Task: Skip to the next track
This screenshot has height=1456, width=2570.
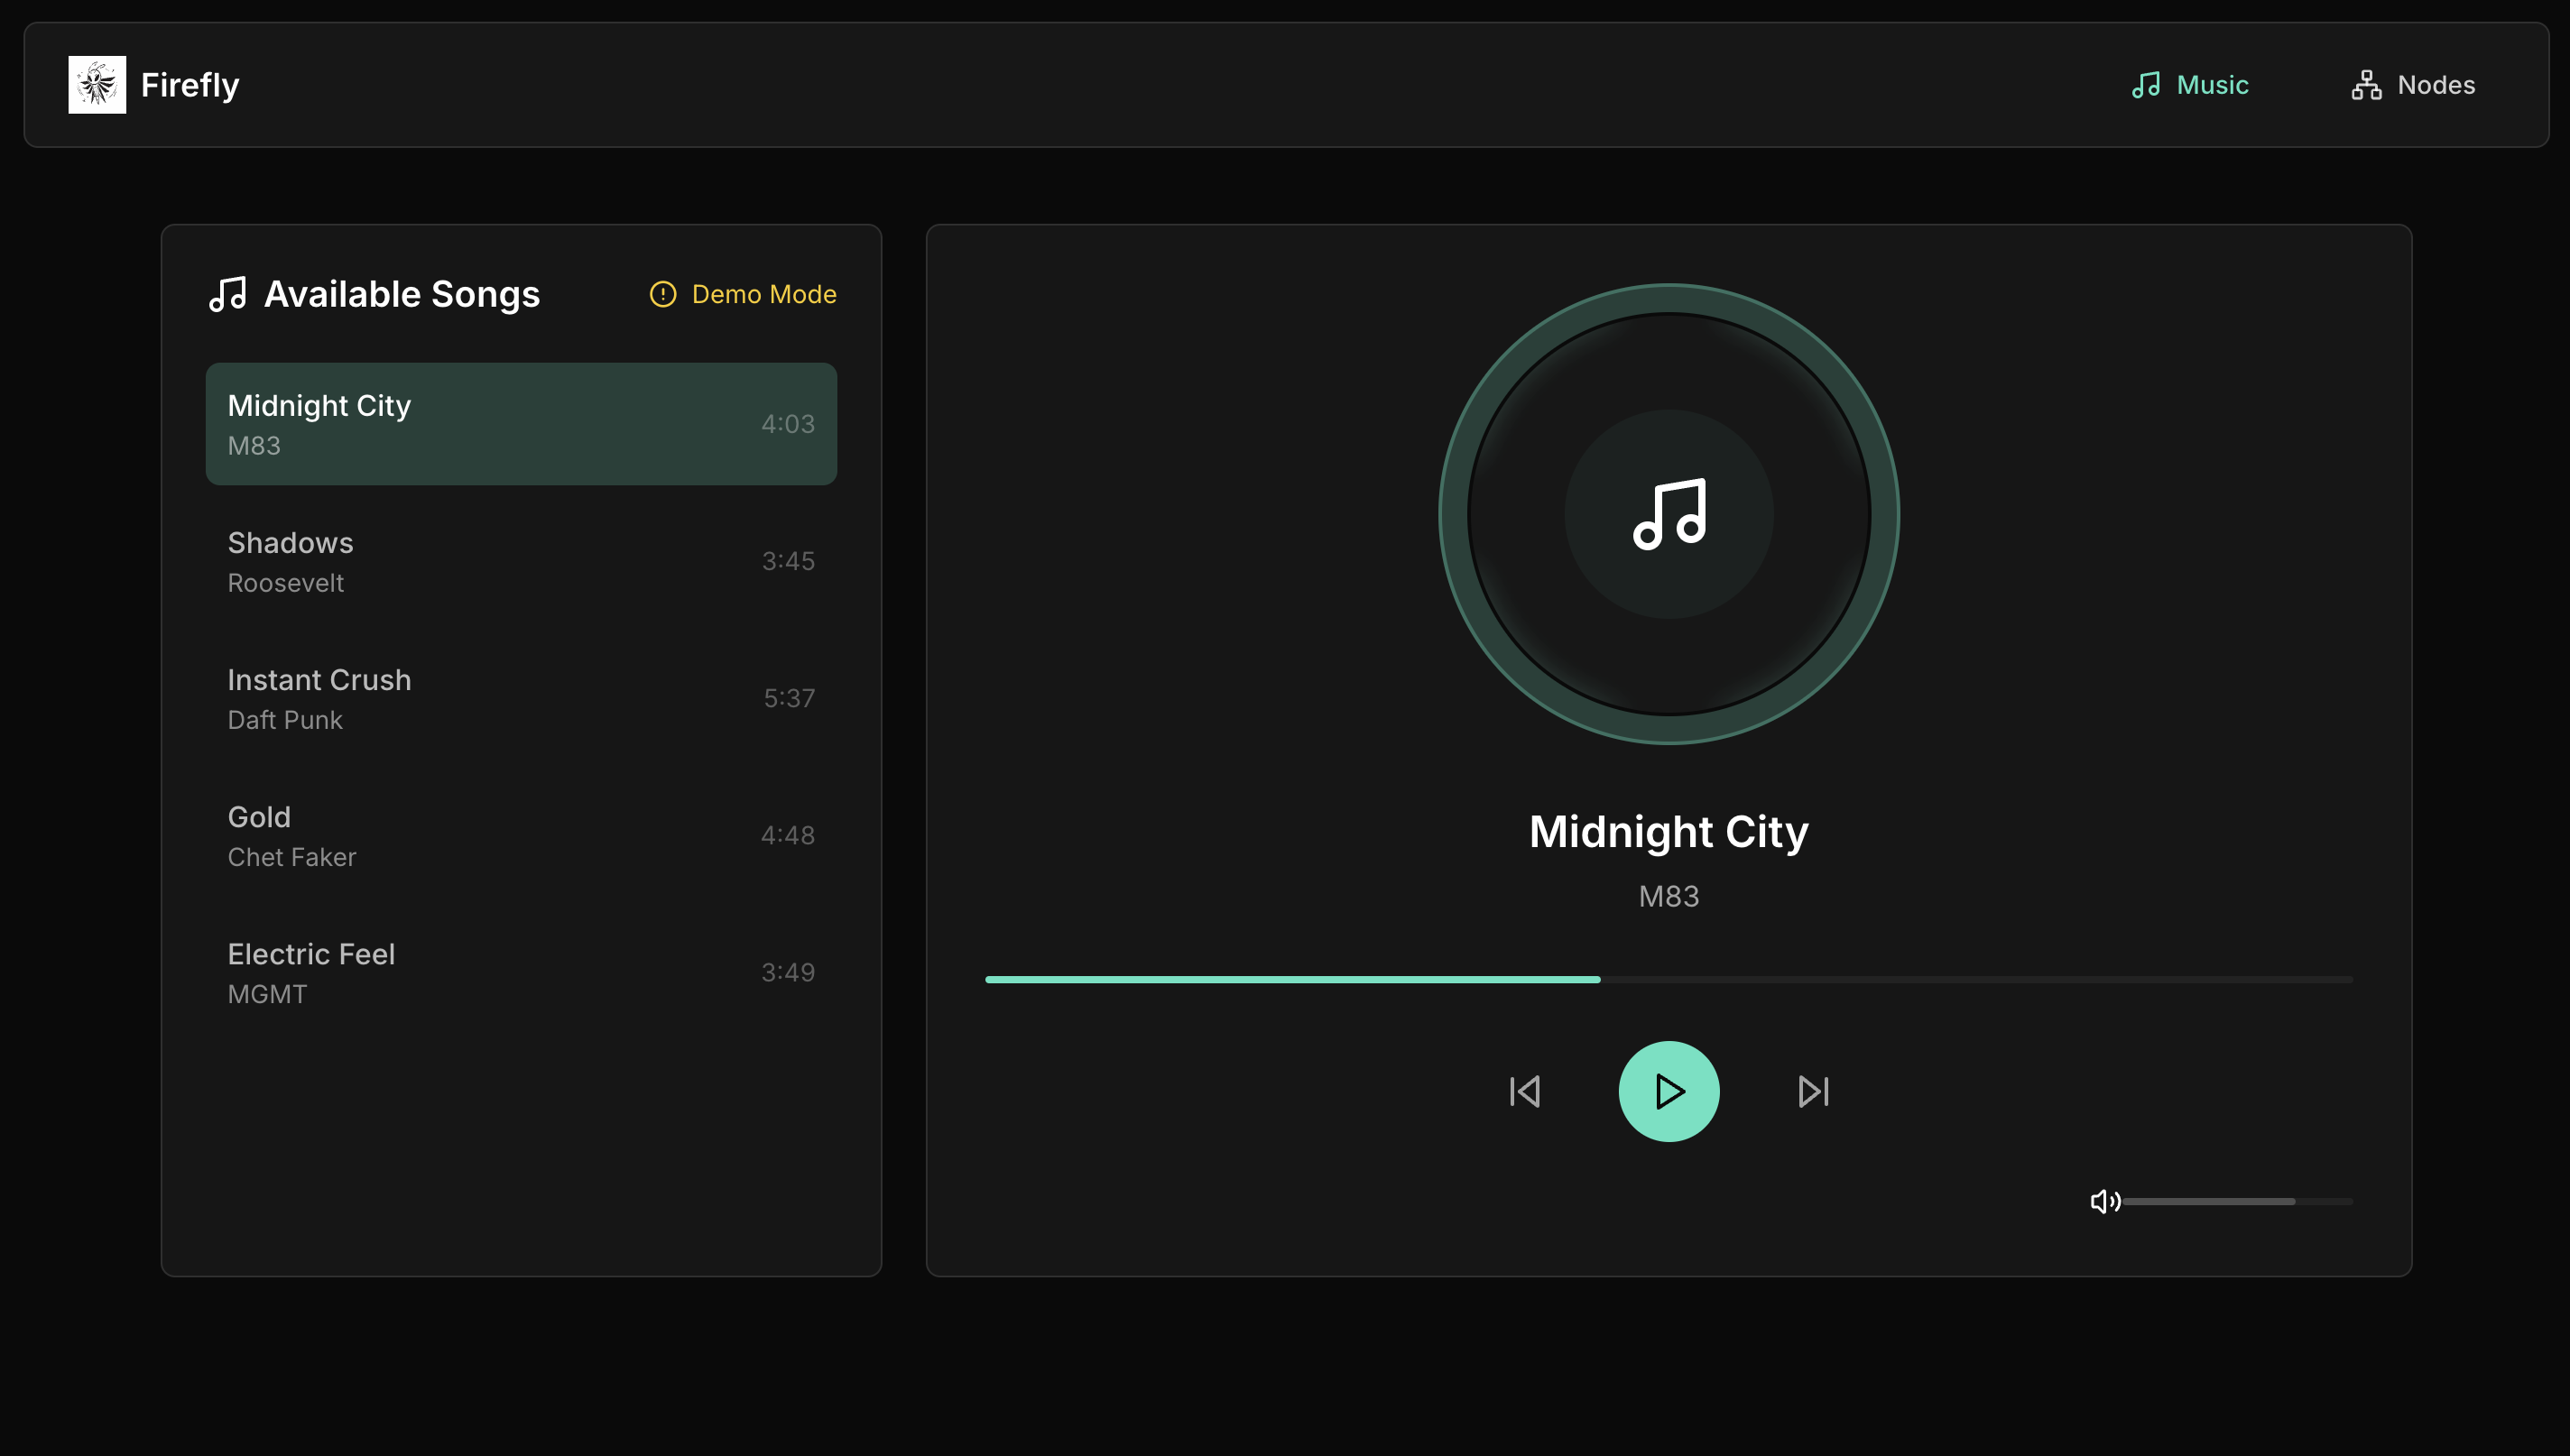Action: point(1813,1091)
